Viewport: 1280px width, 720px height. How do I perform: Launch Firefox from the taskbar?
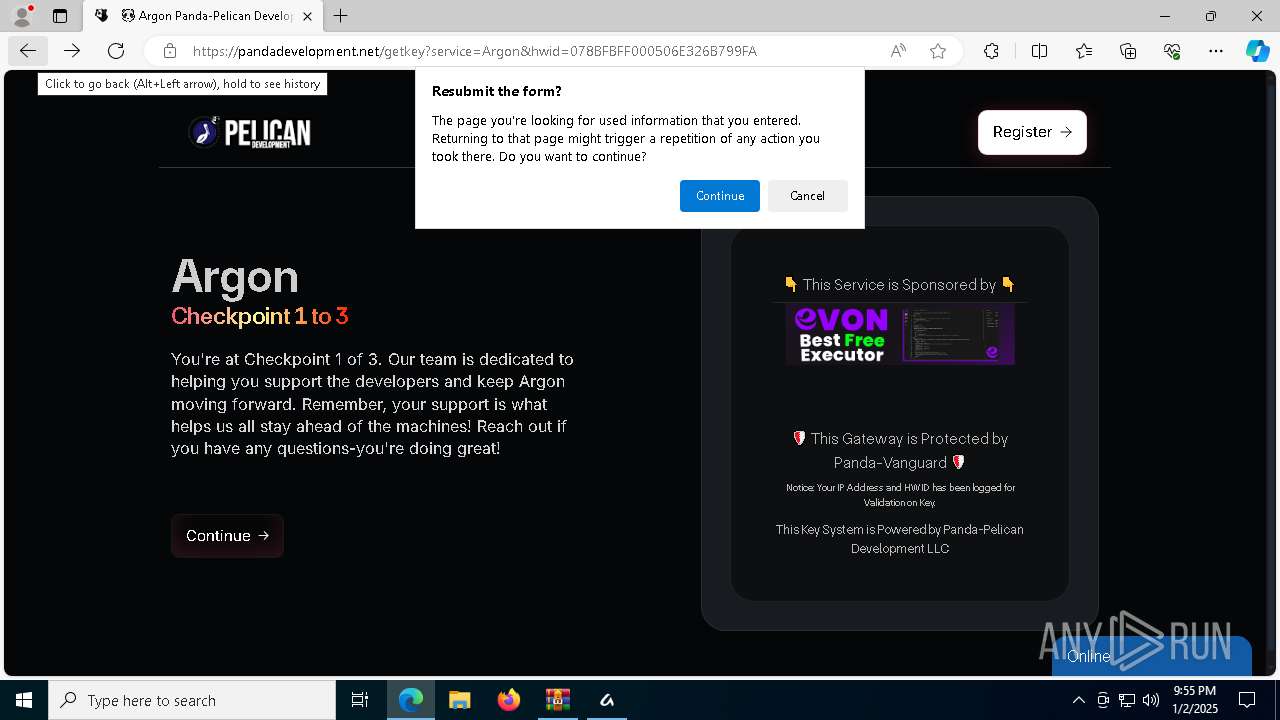click(508, 700)
